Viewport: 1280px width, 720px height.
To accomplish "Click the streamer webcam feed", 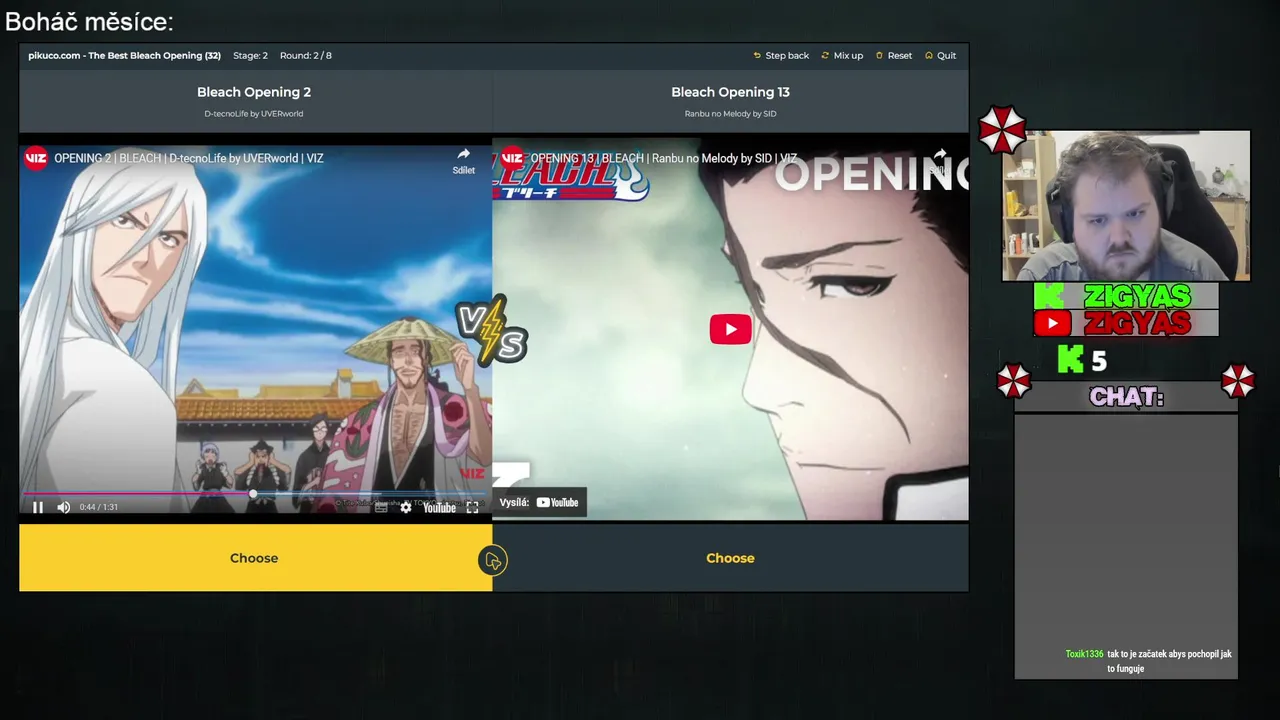I will click(1126, 206).
